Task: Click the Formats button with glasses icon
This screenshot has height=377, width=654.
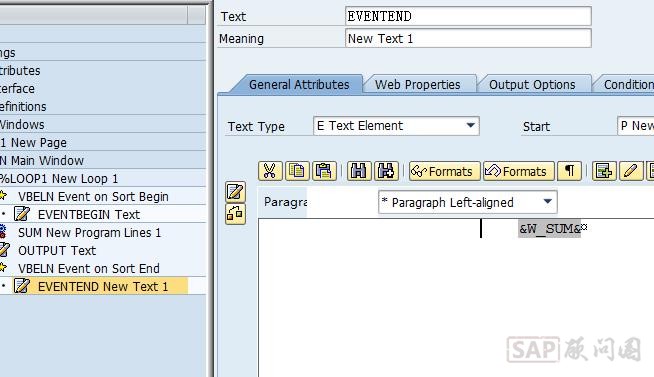Action: (x=445, y=171)
